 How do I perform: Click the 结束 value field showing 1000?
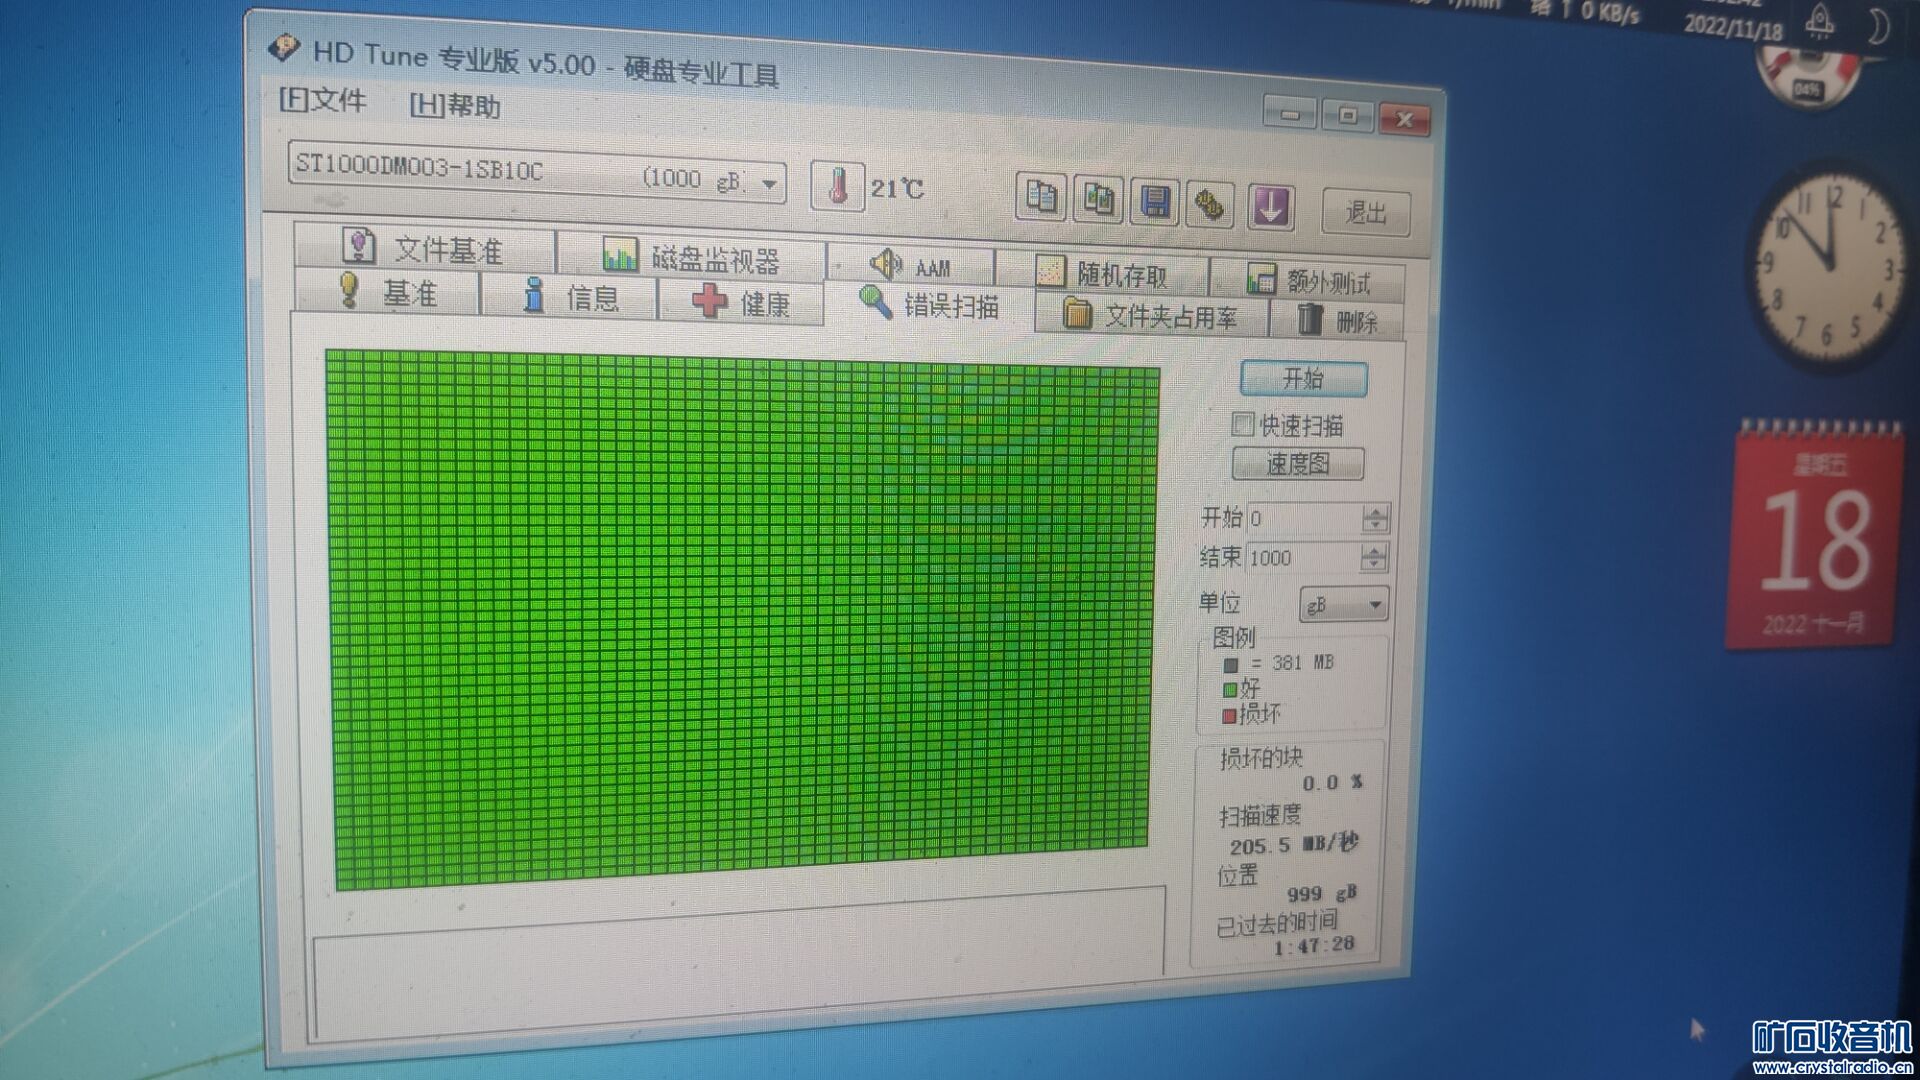pyautogui.click(x=1303, y=557)
